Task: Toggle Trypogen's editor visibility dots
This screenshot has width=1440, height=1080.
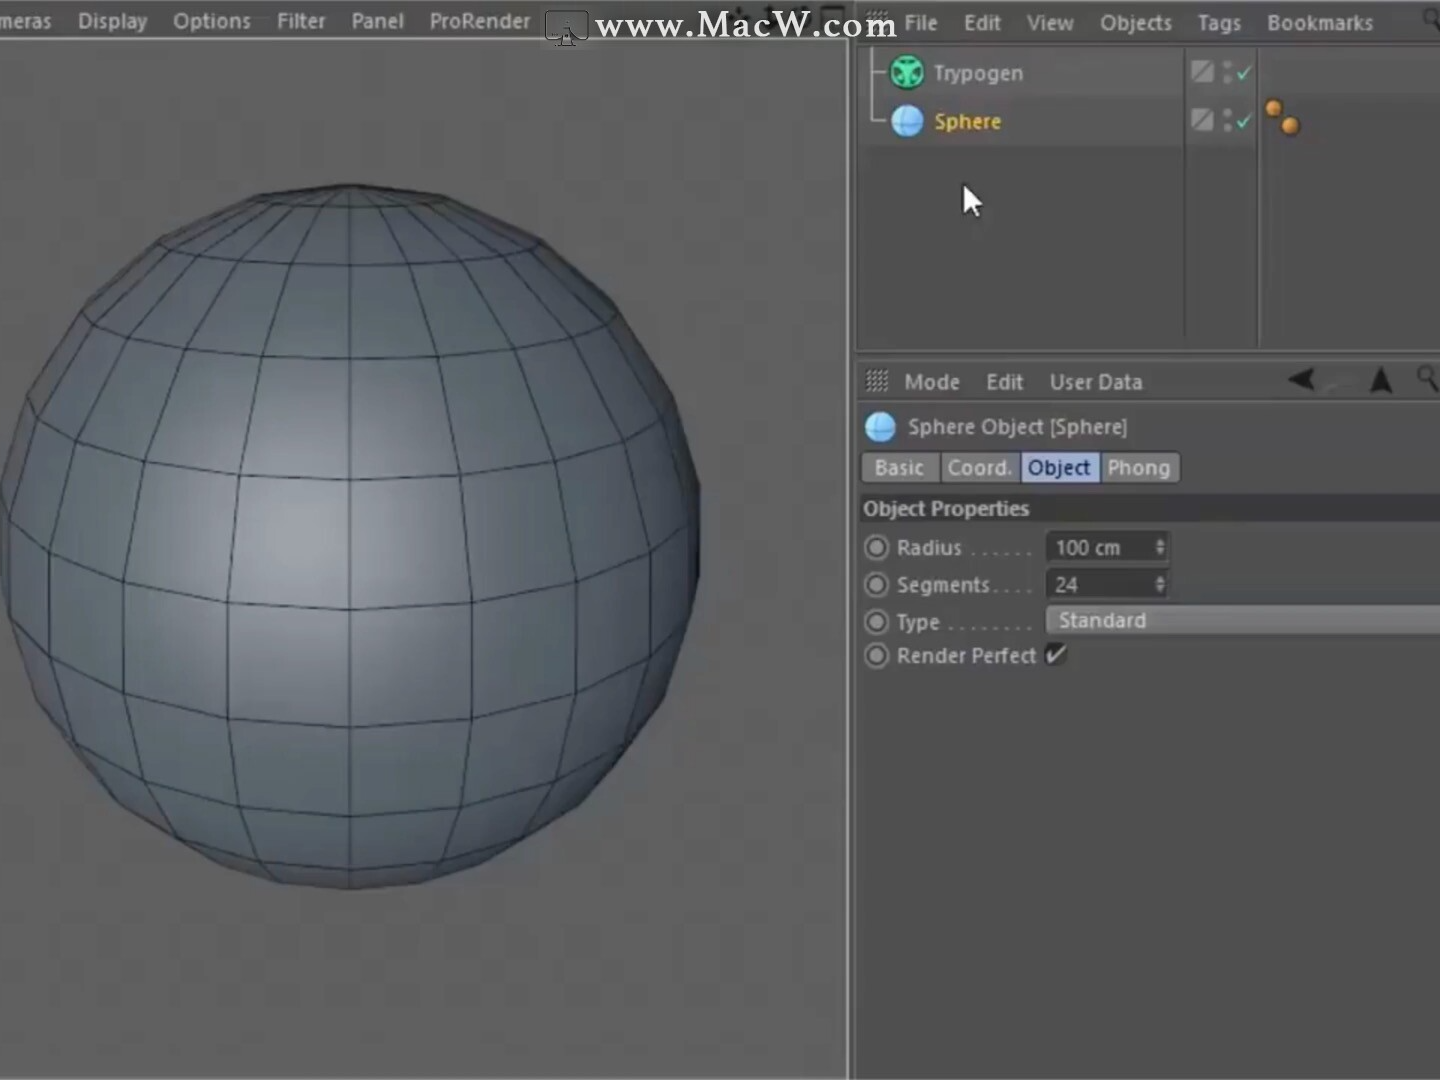Action: pos(1227,70)
